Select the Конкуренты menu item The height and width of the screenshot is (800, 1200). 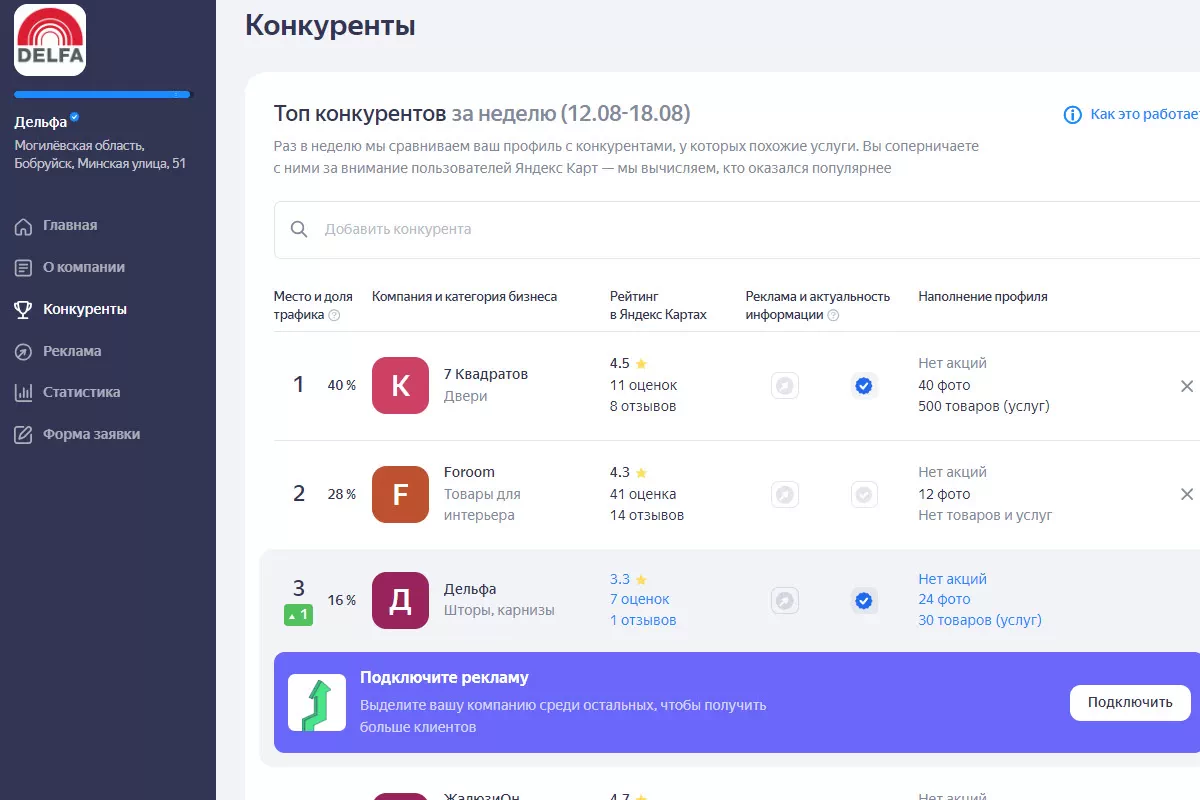[x=85, y=309]
